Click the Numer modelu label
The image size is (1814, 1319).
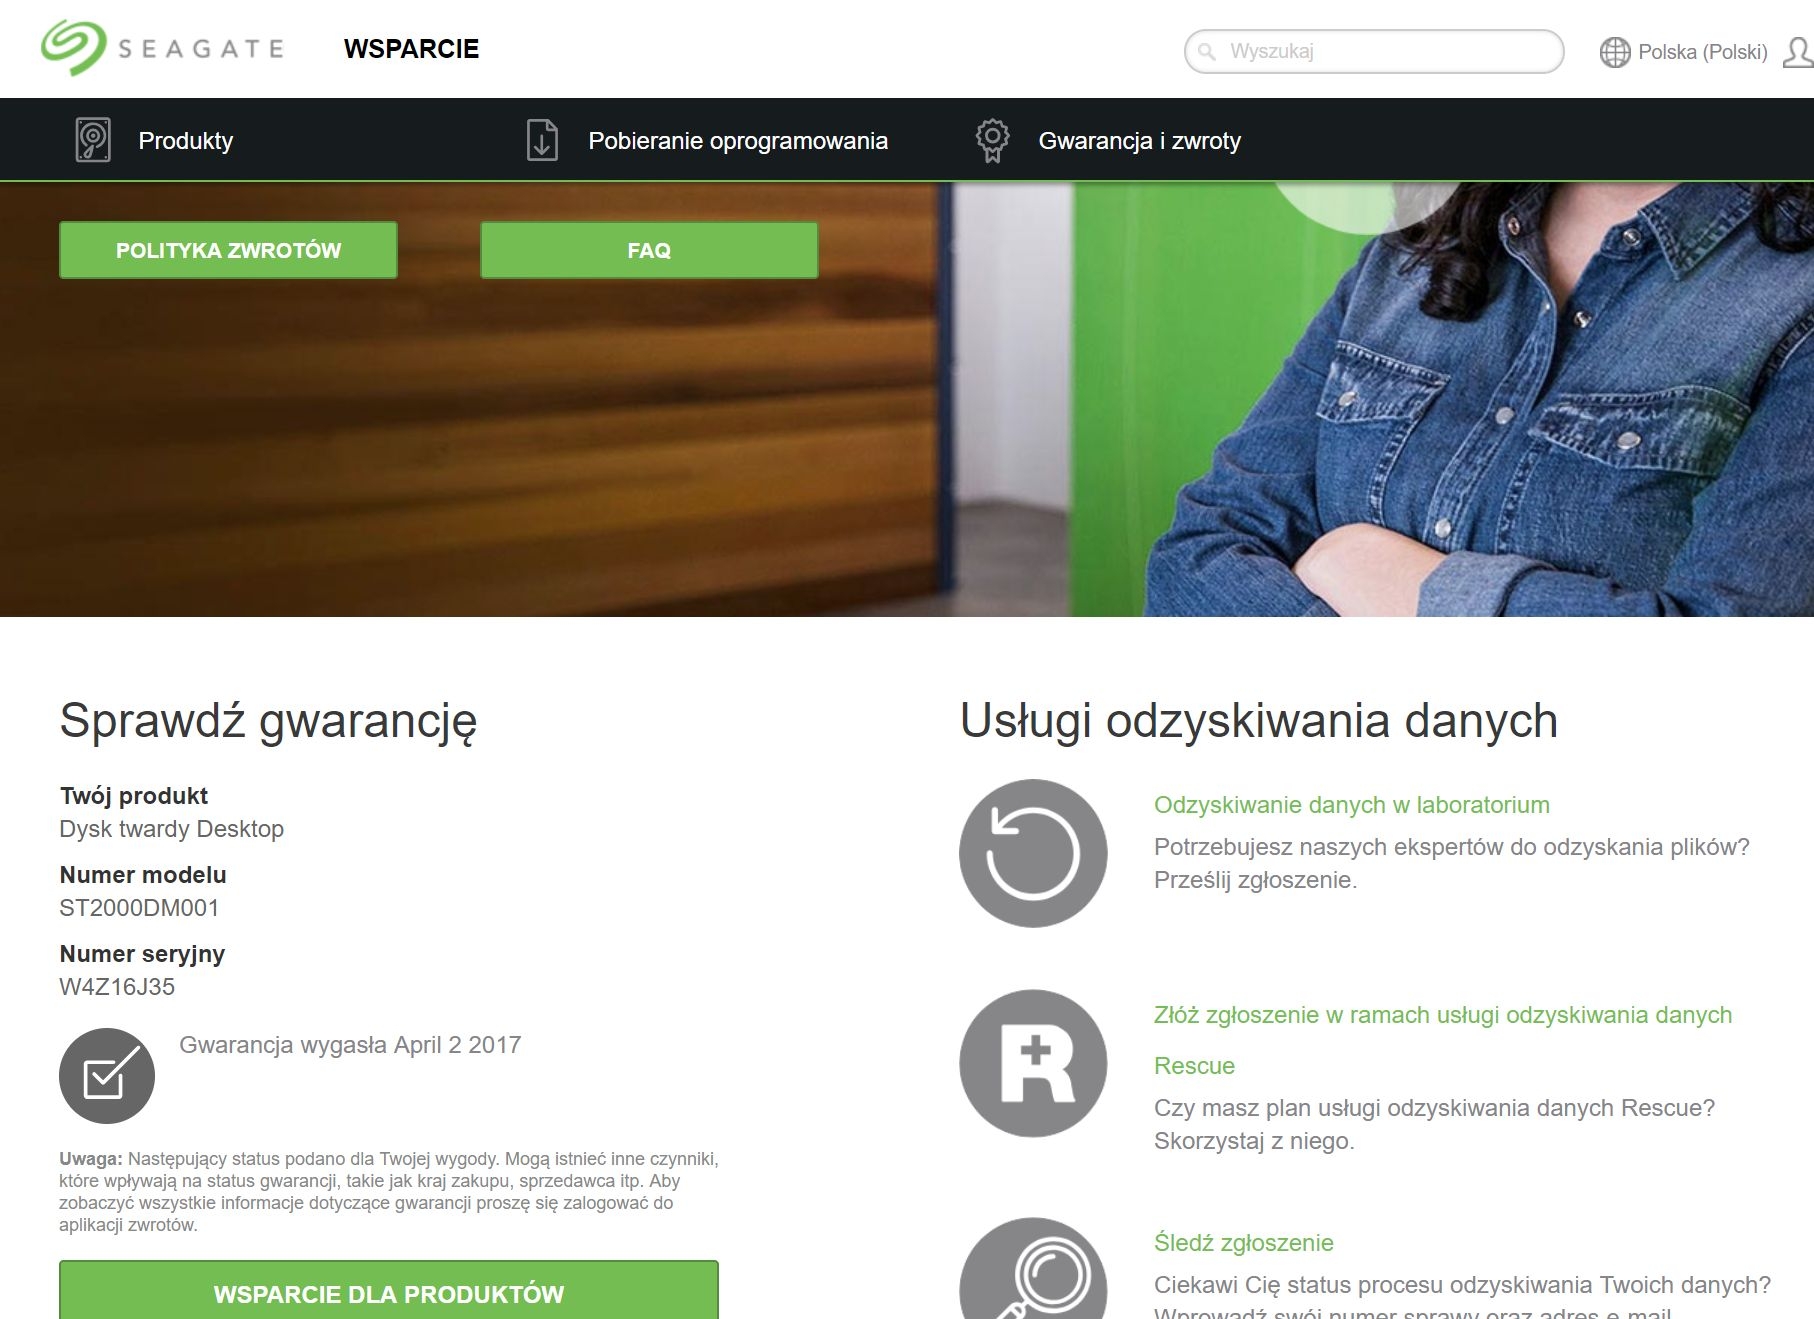coord(143,875)
